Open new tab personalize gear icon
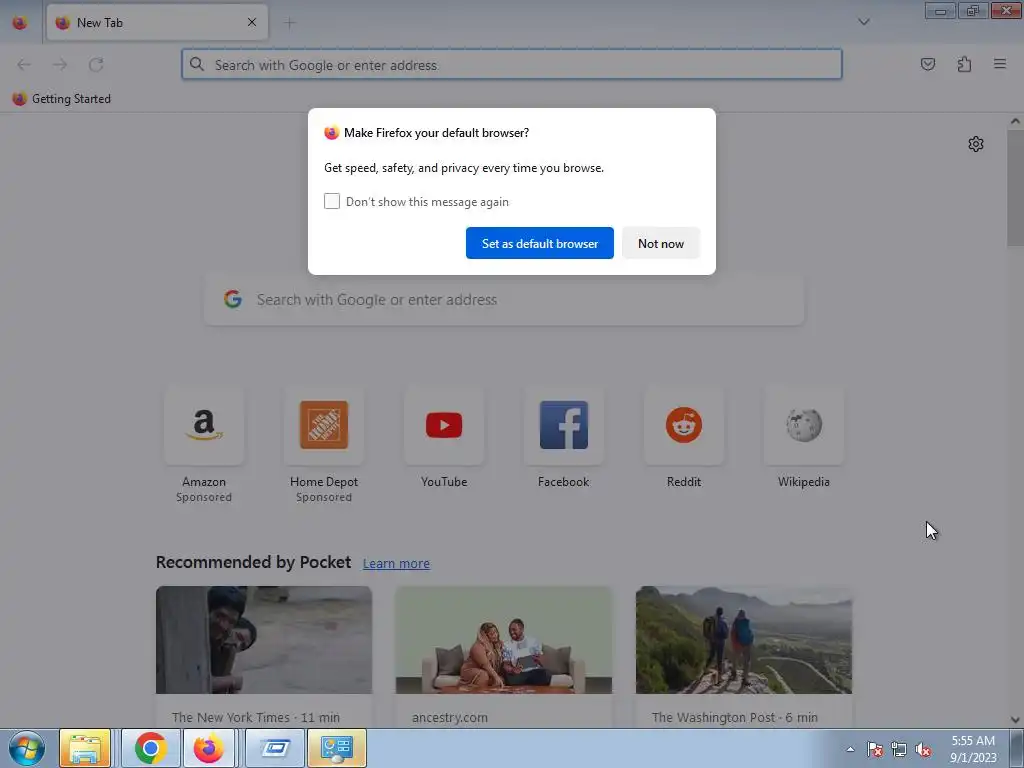This screenshot has width=1024, height=768. point(976,144)
